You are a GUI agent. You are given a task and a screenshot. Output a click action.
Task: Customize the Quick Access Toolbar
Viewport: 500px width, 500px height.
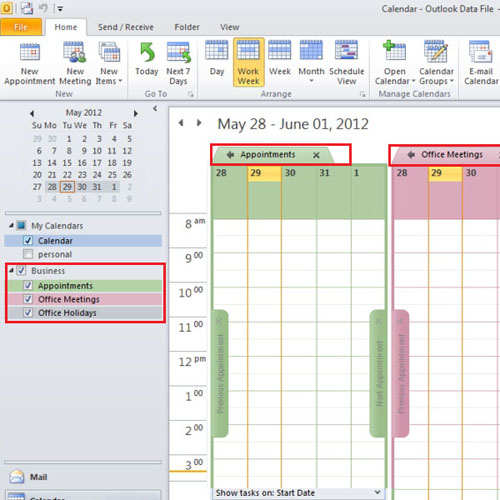(60, 9)
